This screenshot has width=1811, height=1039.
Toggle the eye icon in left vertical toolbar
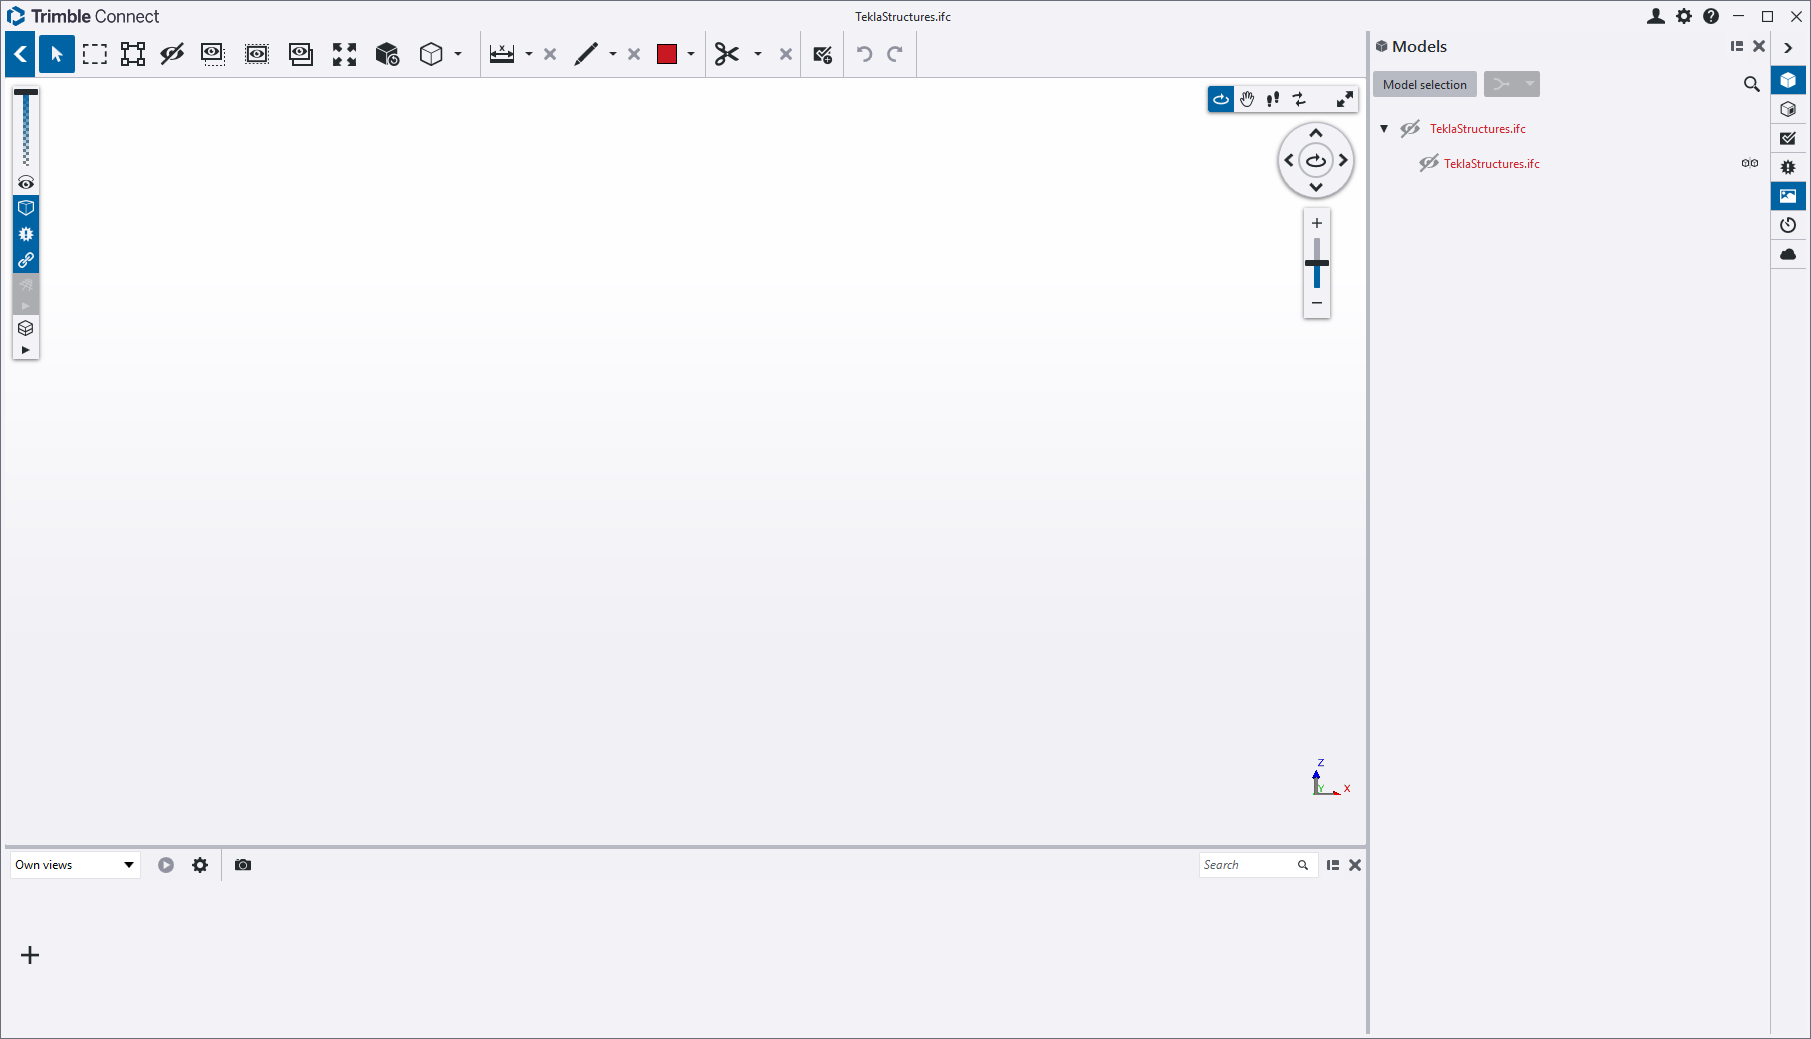point(26,183)
